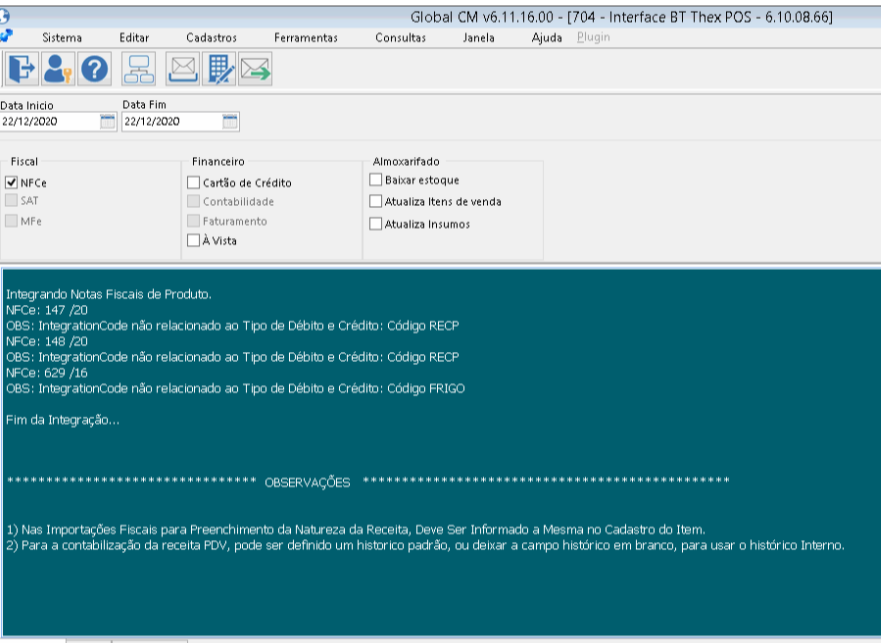Click the OBS line mentioning Código FRIGO
Screen dimensions: 881x643
point(235,388)
